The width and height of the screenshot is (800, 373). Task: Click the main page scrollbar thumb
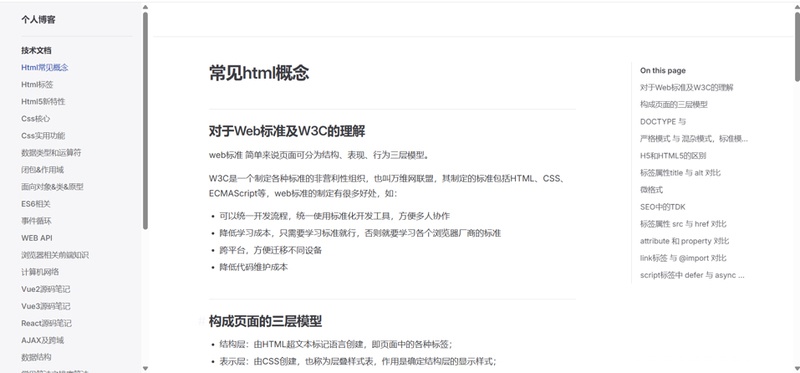point(797,46)
